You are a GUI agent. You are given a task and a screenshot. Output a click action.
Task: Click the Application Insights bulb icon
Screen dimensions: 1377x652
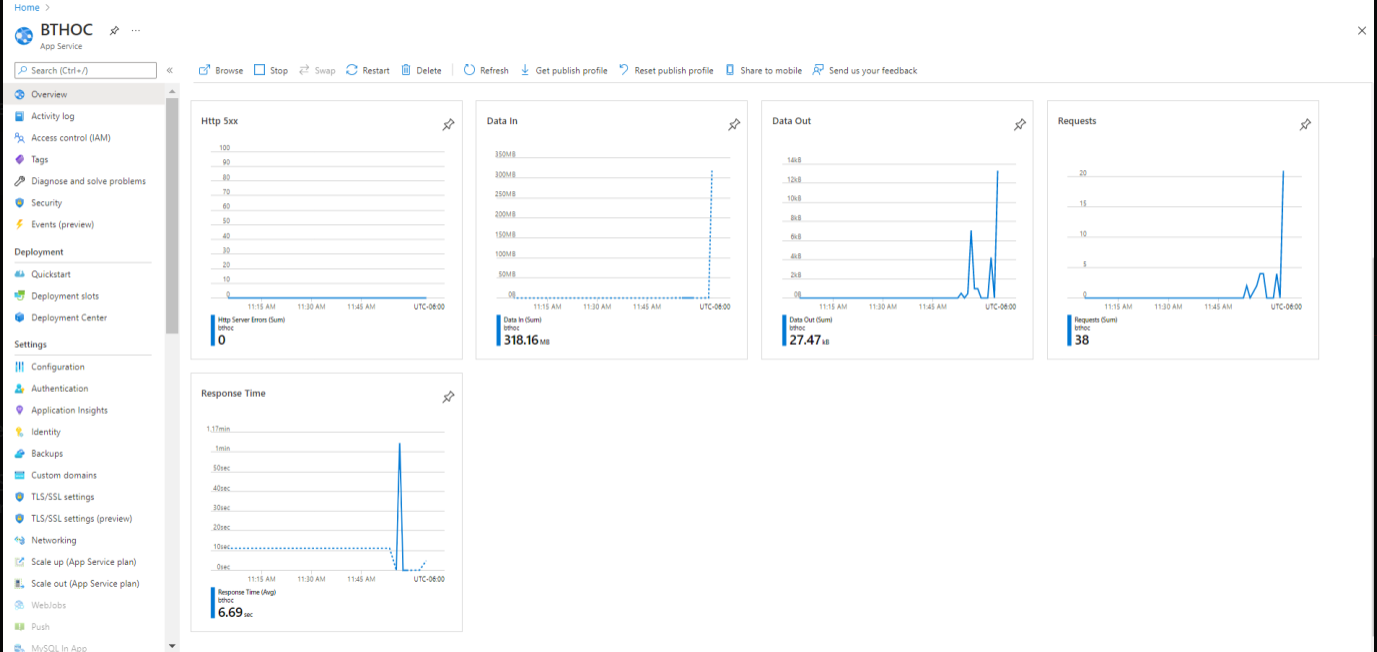click(20, 410)
